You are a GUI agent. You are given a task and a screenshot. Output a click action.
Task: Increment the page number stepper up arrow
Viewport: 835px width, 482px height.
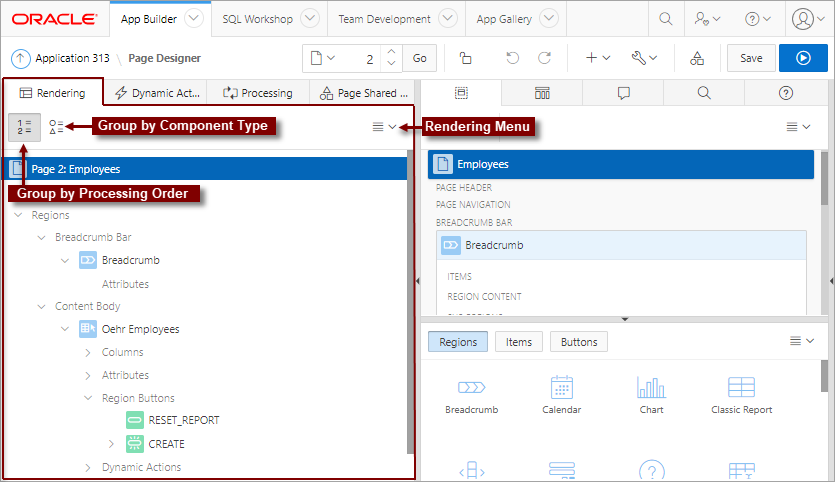pyautogui.click(x=391, y=52)
